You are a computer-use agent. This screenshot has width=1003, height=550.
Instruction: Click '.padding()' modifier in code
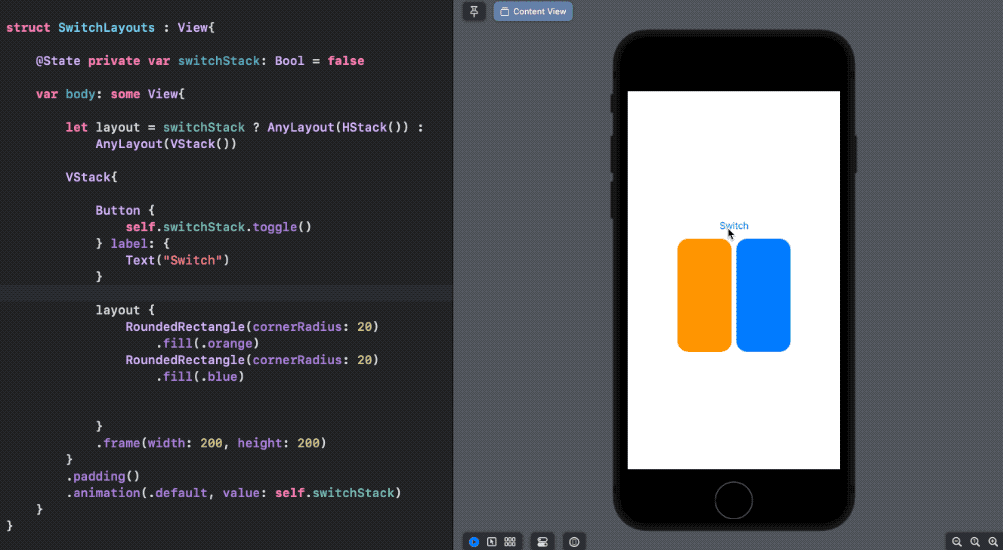[x=102, y=476]
